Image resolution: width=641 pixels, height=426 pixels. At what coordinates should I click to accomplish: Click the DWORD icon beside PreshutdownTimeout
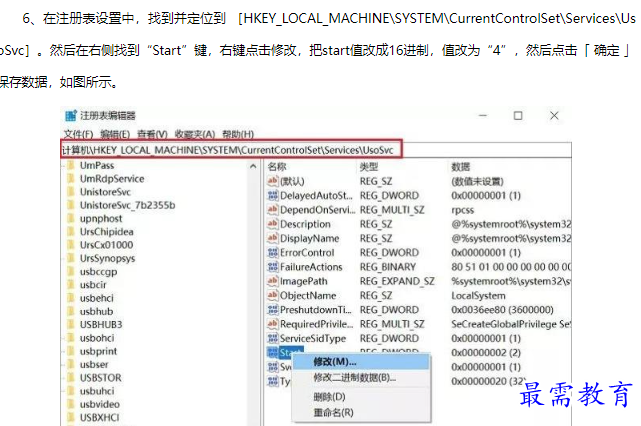(x=273, y=310)
